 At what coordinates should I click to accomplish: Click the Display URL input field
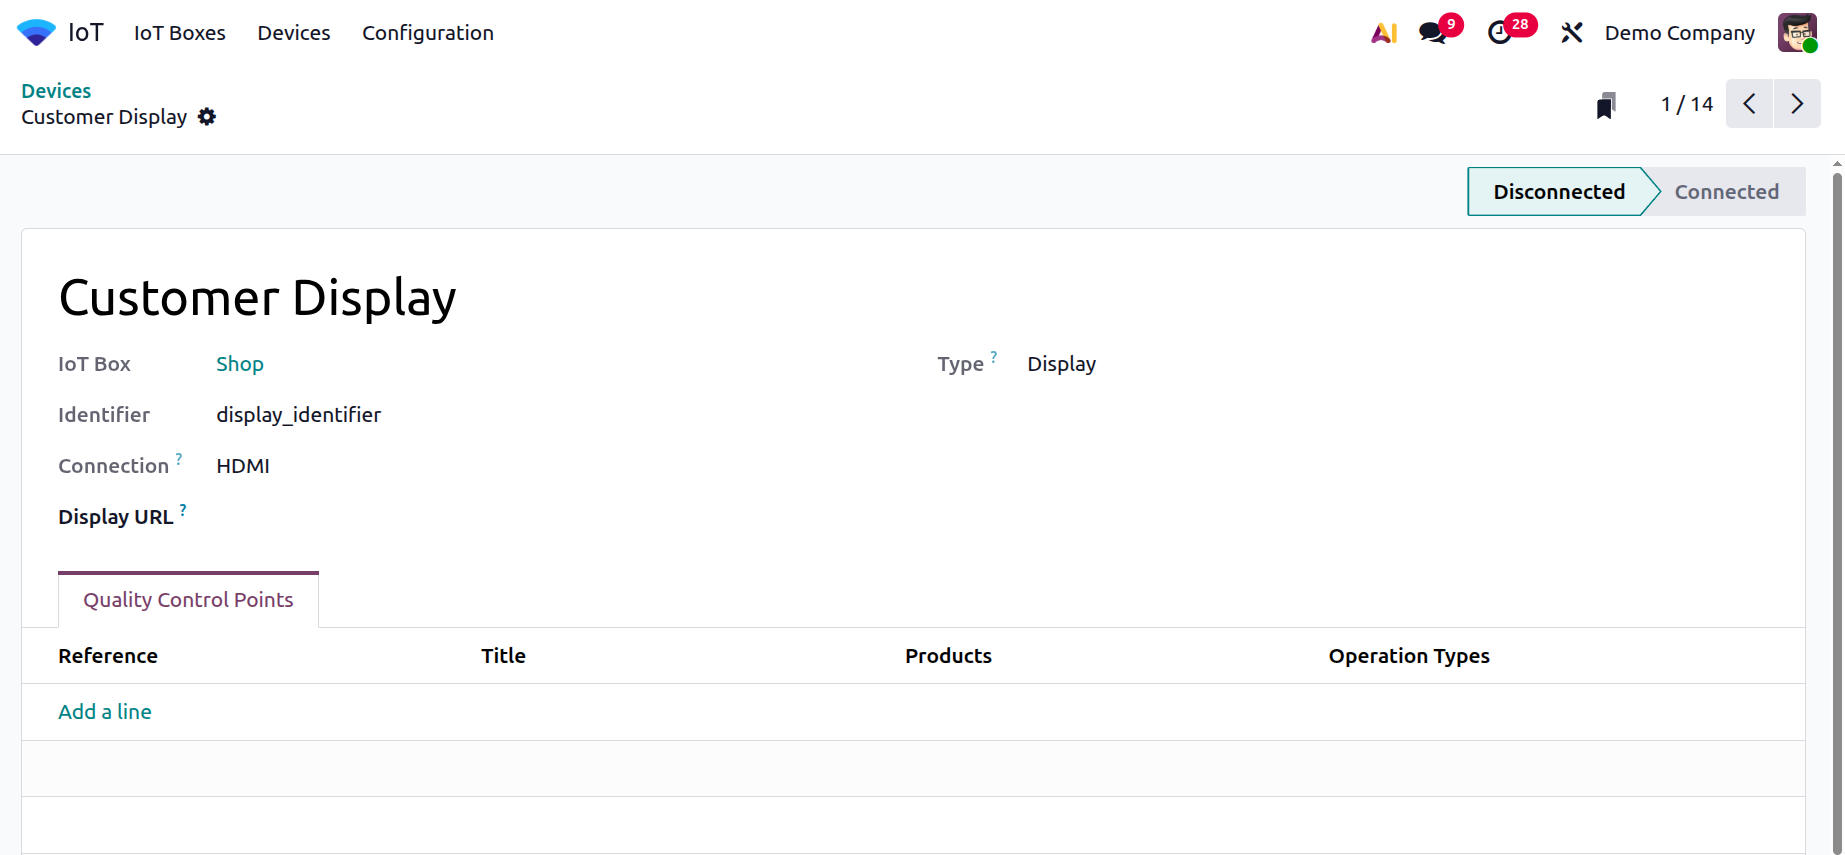point(500,517)
